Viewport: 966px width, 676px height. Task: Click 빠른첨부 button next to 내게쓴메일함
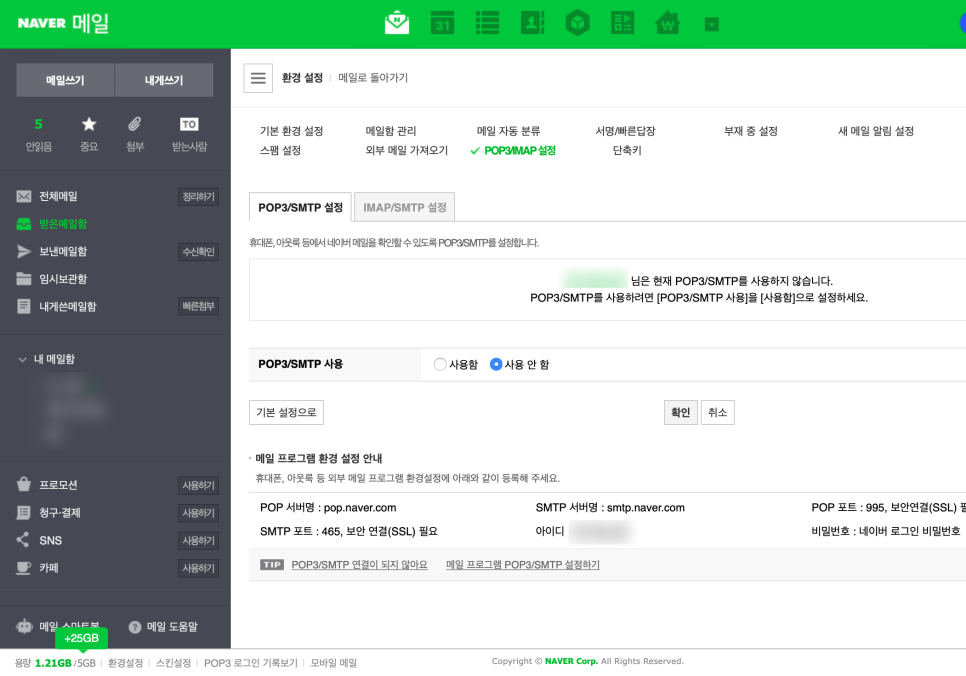click(x=198, y=306)
